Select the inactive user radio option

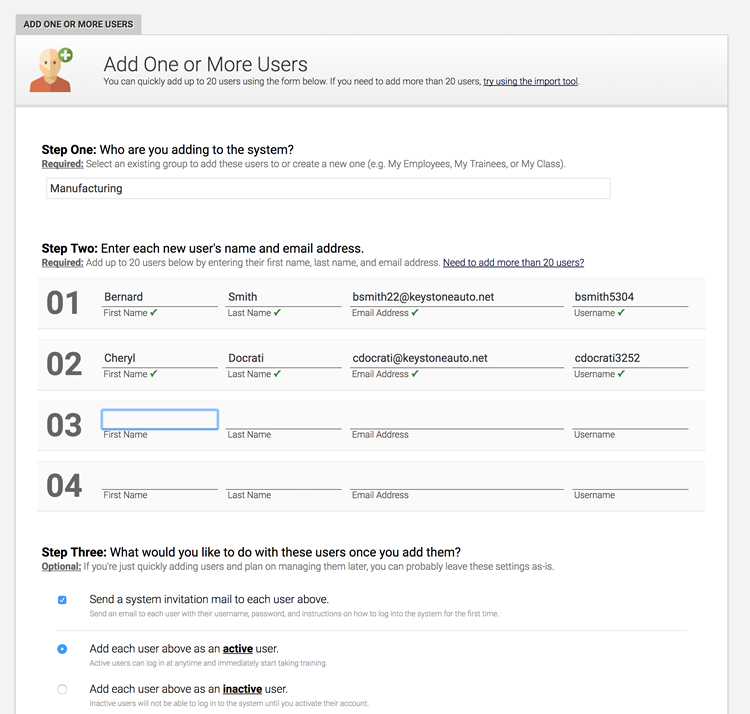point(62,689)
